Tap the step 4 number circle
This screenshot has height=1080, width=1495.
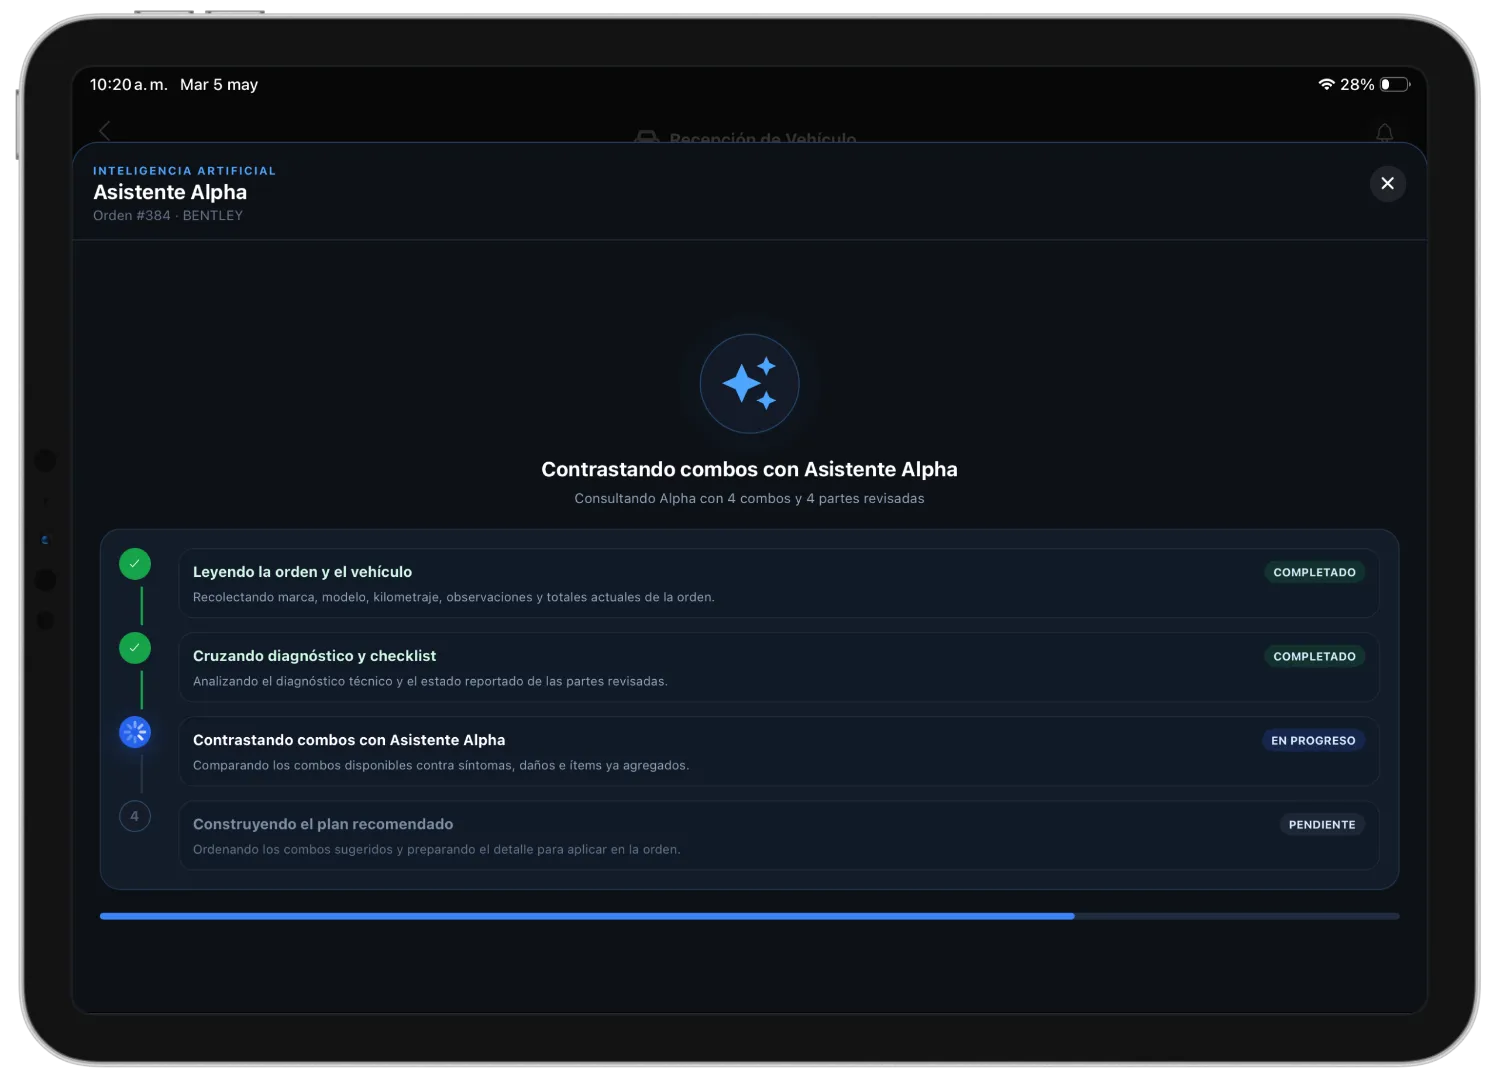pos(135,816)
